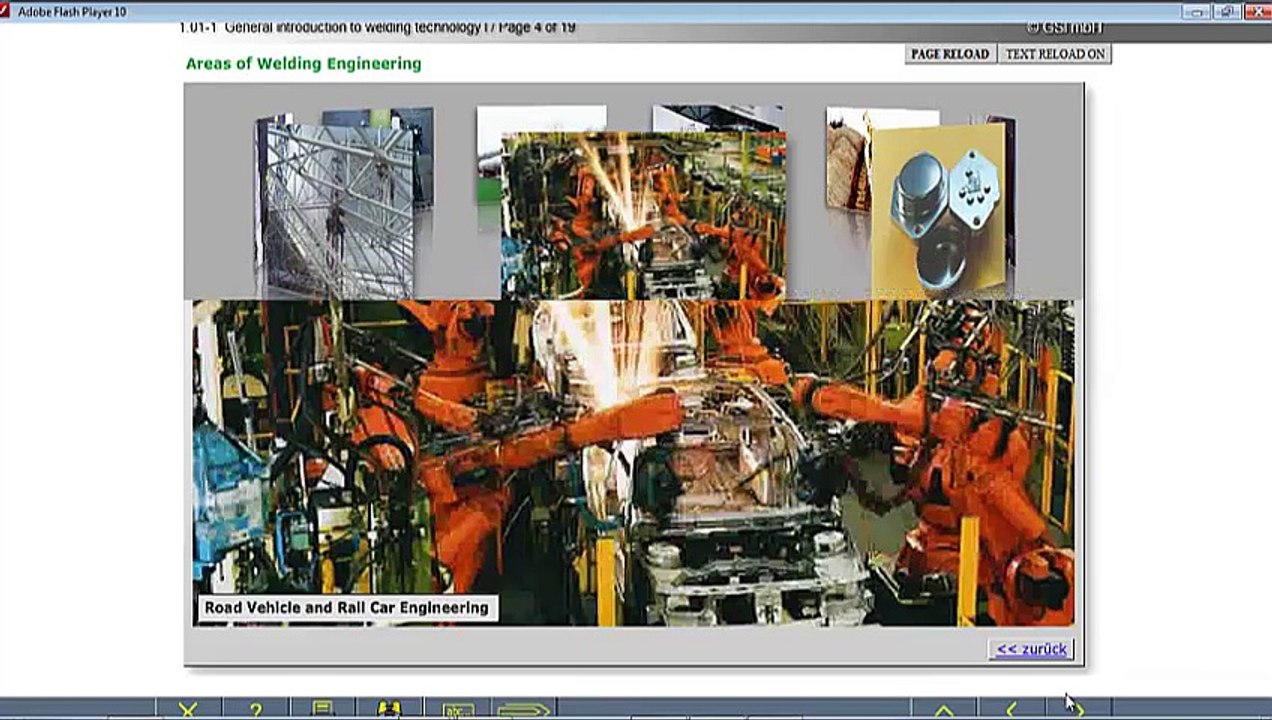Maximize the Flash Player window
This screenshot has width=1272, height=720.
[x=1228, y=12]
